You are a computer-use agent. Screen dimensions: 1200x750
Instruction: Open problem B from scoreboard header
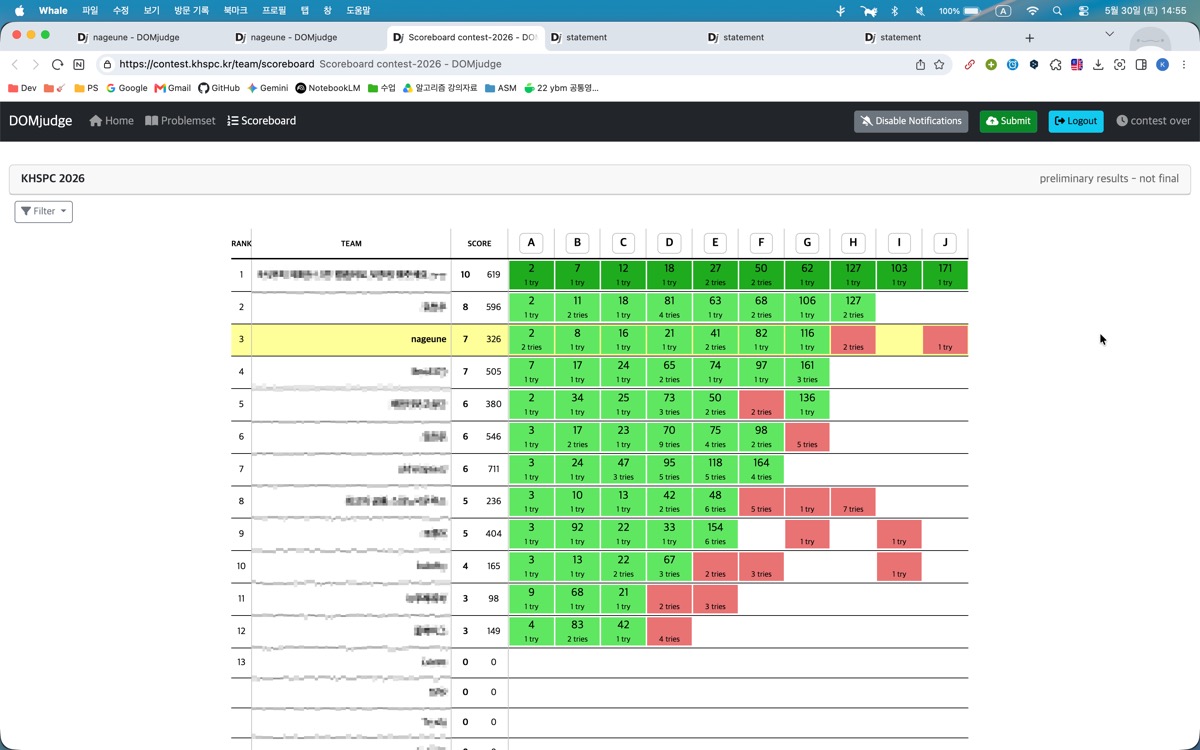tap(577, 243)
